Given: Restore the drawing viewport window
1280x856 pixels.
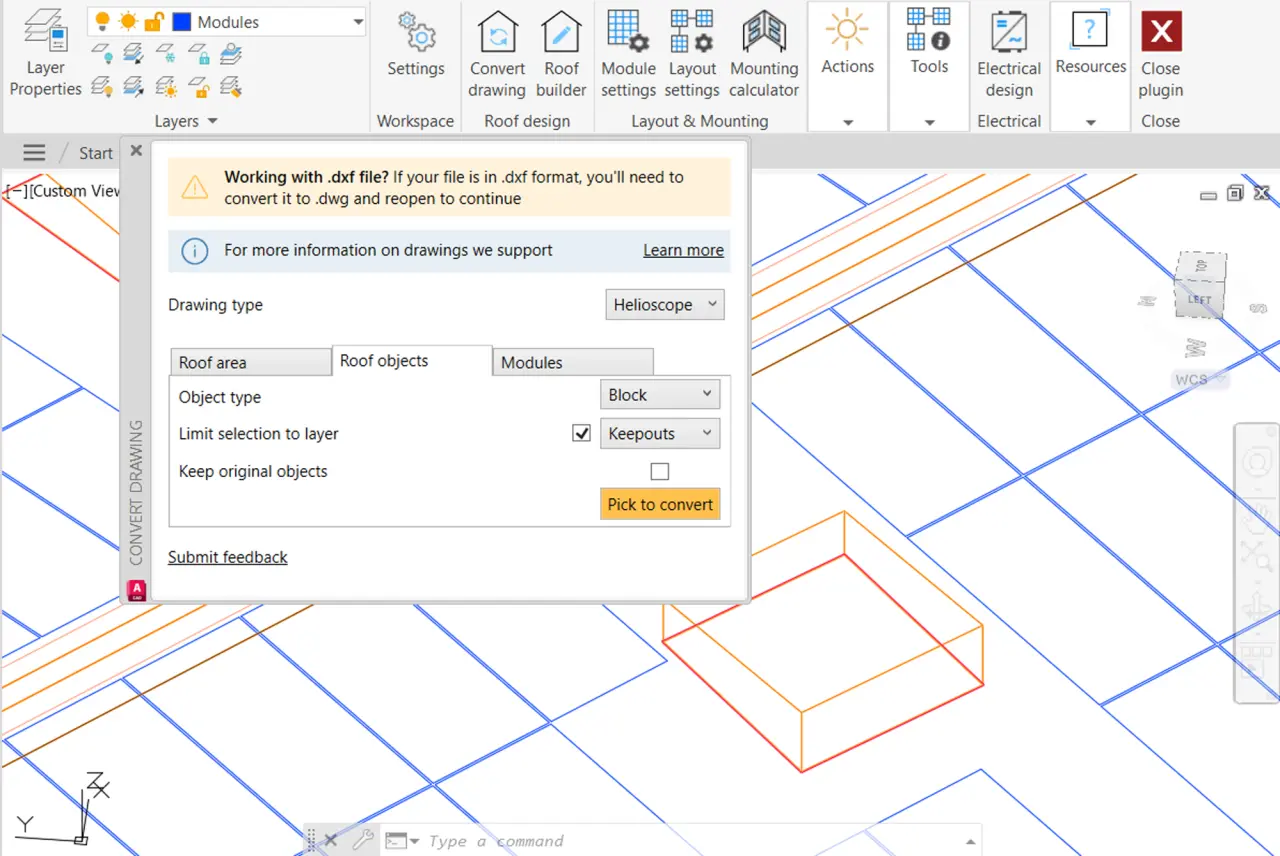Looking at the screenshot, I should point(1235,193).
